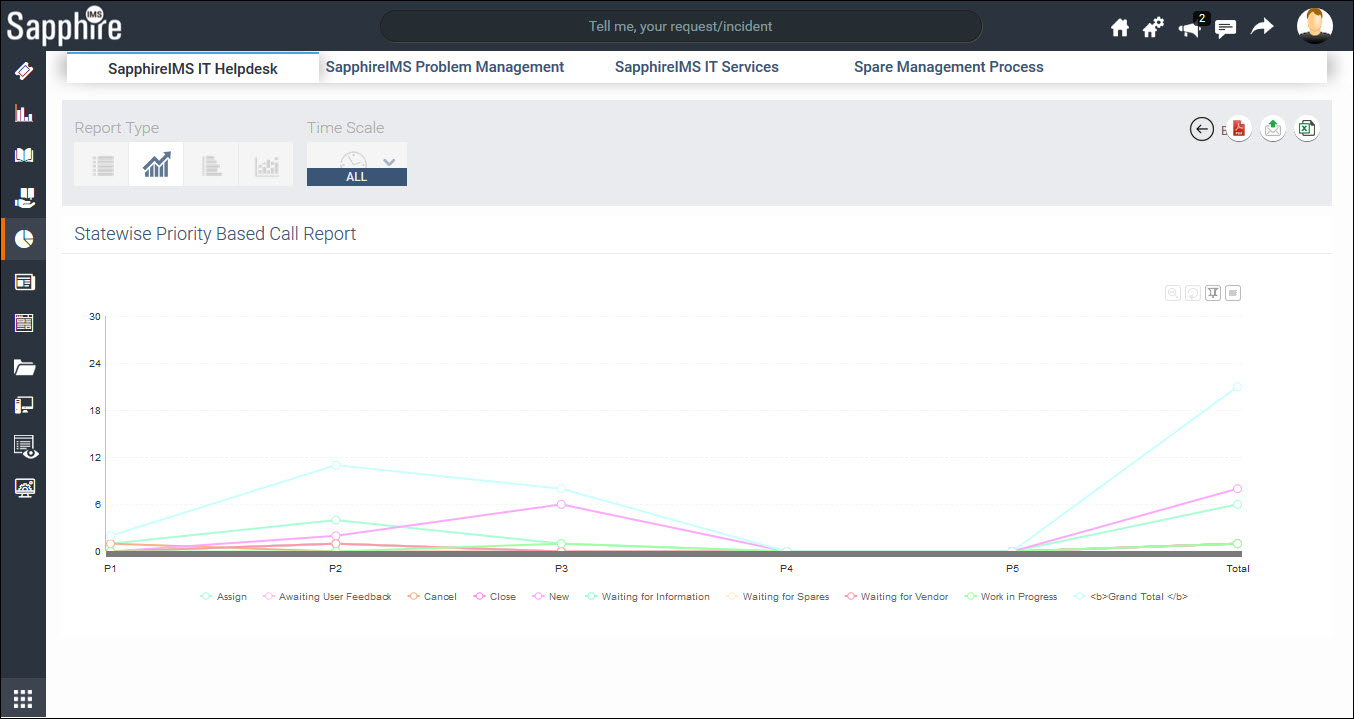Expand the Time Scale ALL dropdown
The image size is (1354, 719).
(389, 161)
